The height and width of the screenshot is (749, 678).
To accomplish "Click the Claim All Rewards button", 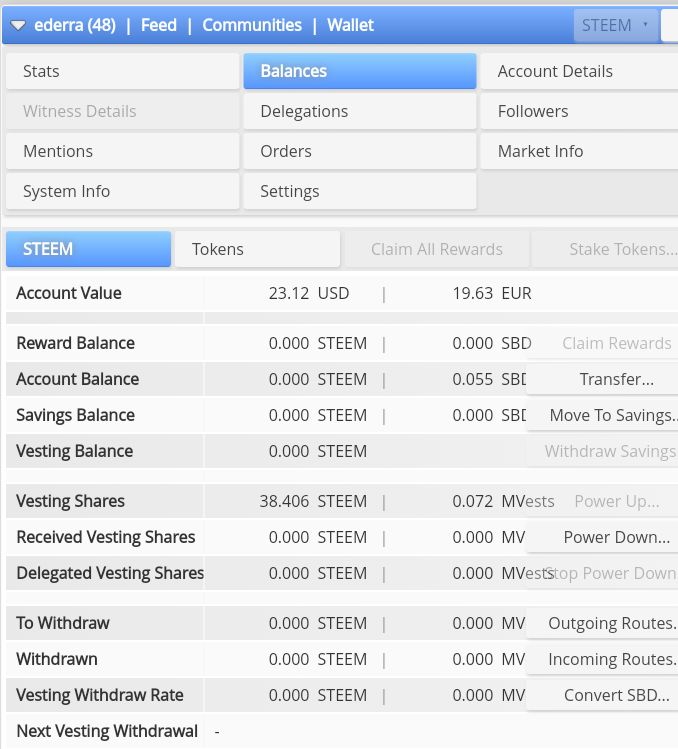I will coord(437,249).
